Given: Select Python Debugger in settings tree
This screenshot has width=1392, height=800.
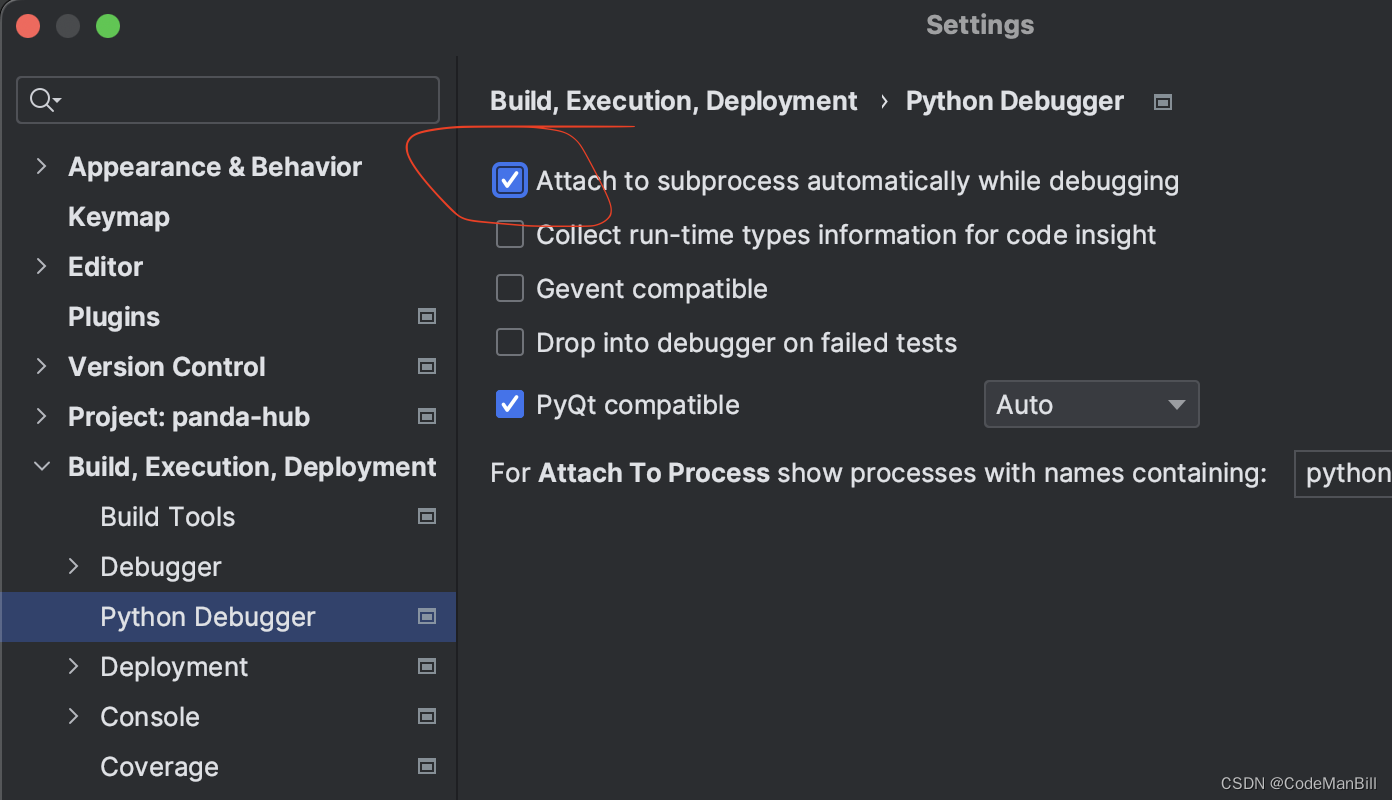Looking at the screenshot, I should pos(228,617).
